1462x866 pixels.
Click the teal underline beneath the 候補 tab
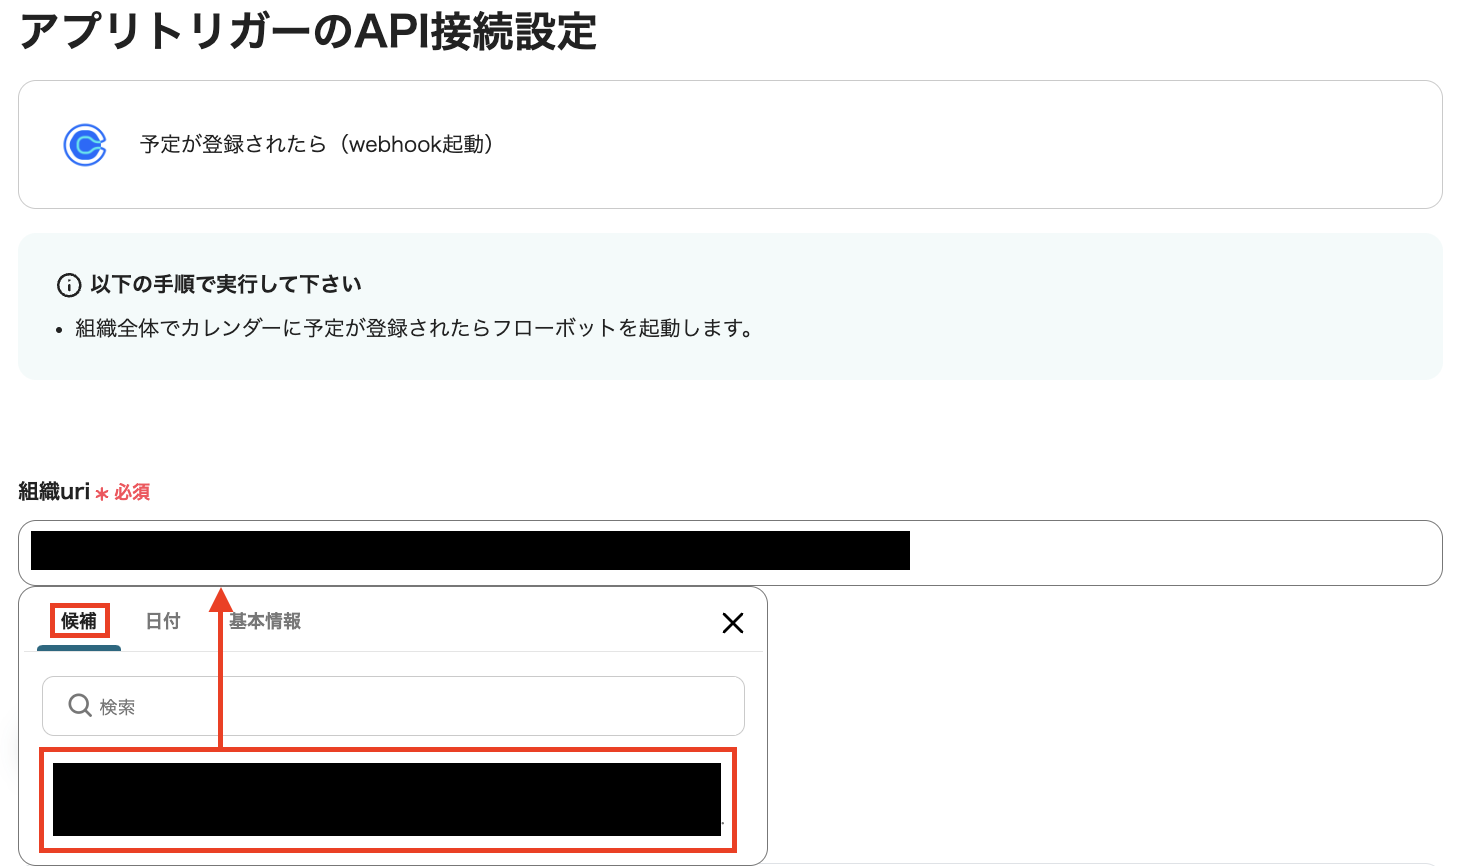point(79,648)
